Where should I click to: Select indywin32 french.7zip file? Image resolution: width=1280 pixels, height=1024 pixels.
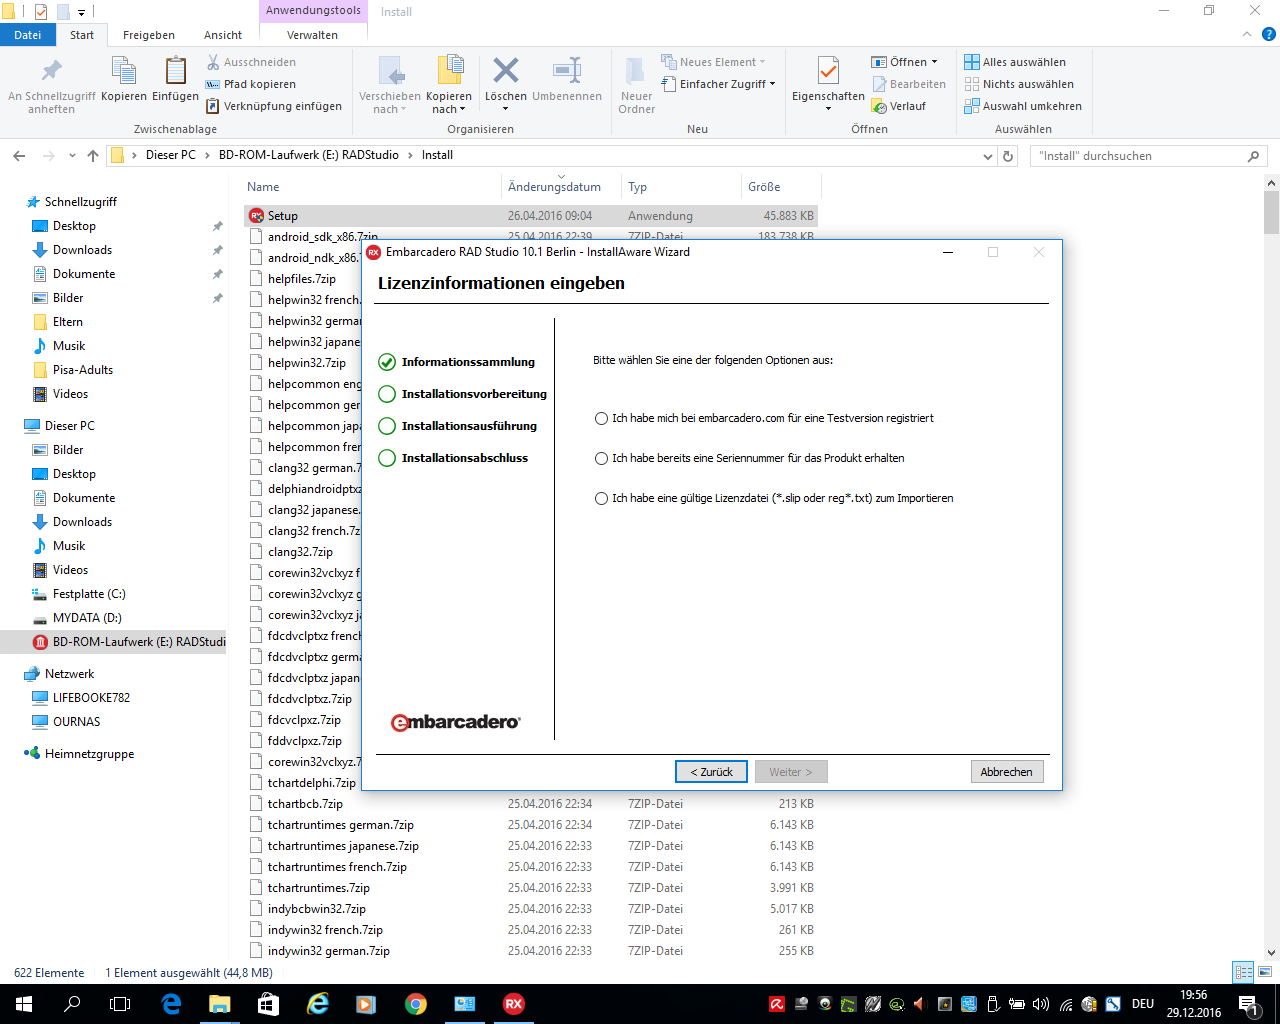tap(325, 930)
